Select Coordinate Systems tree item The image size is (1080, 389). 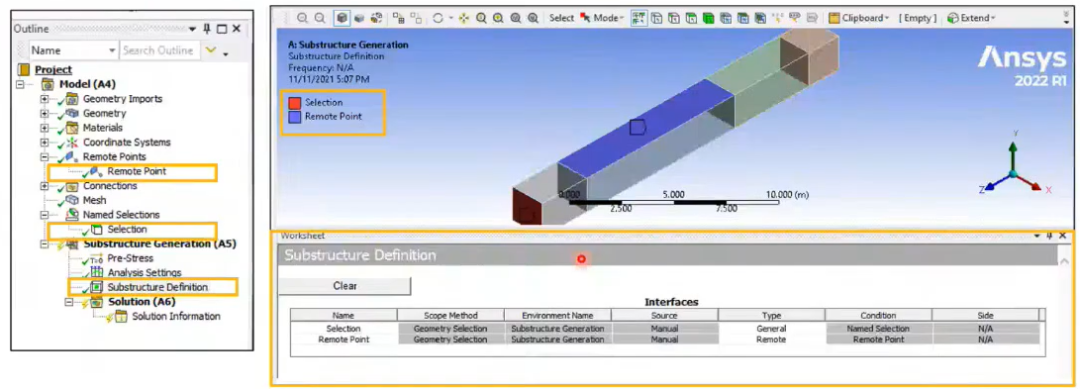tap(127, 142)
